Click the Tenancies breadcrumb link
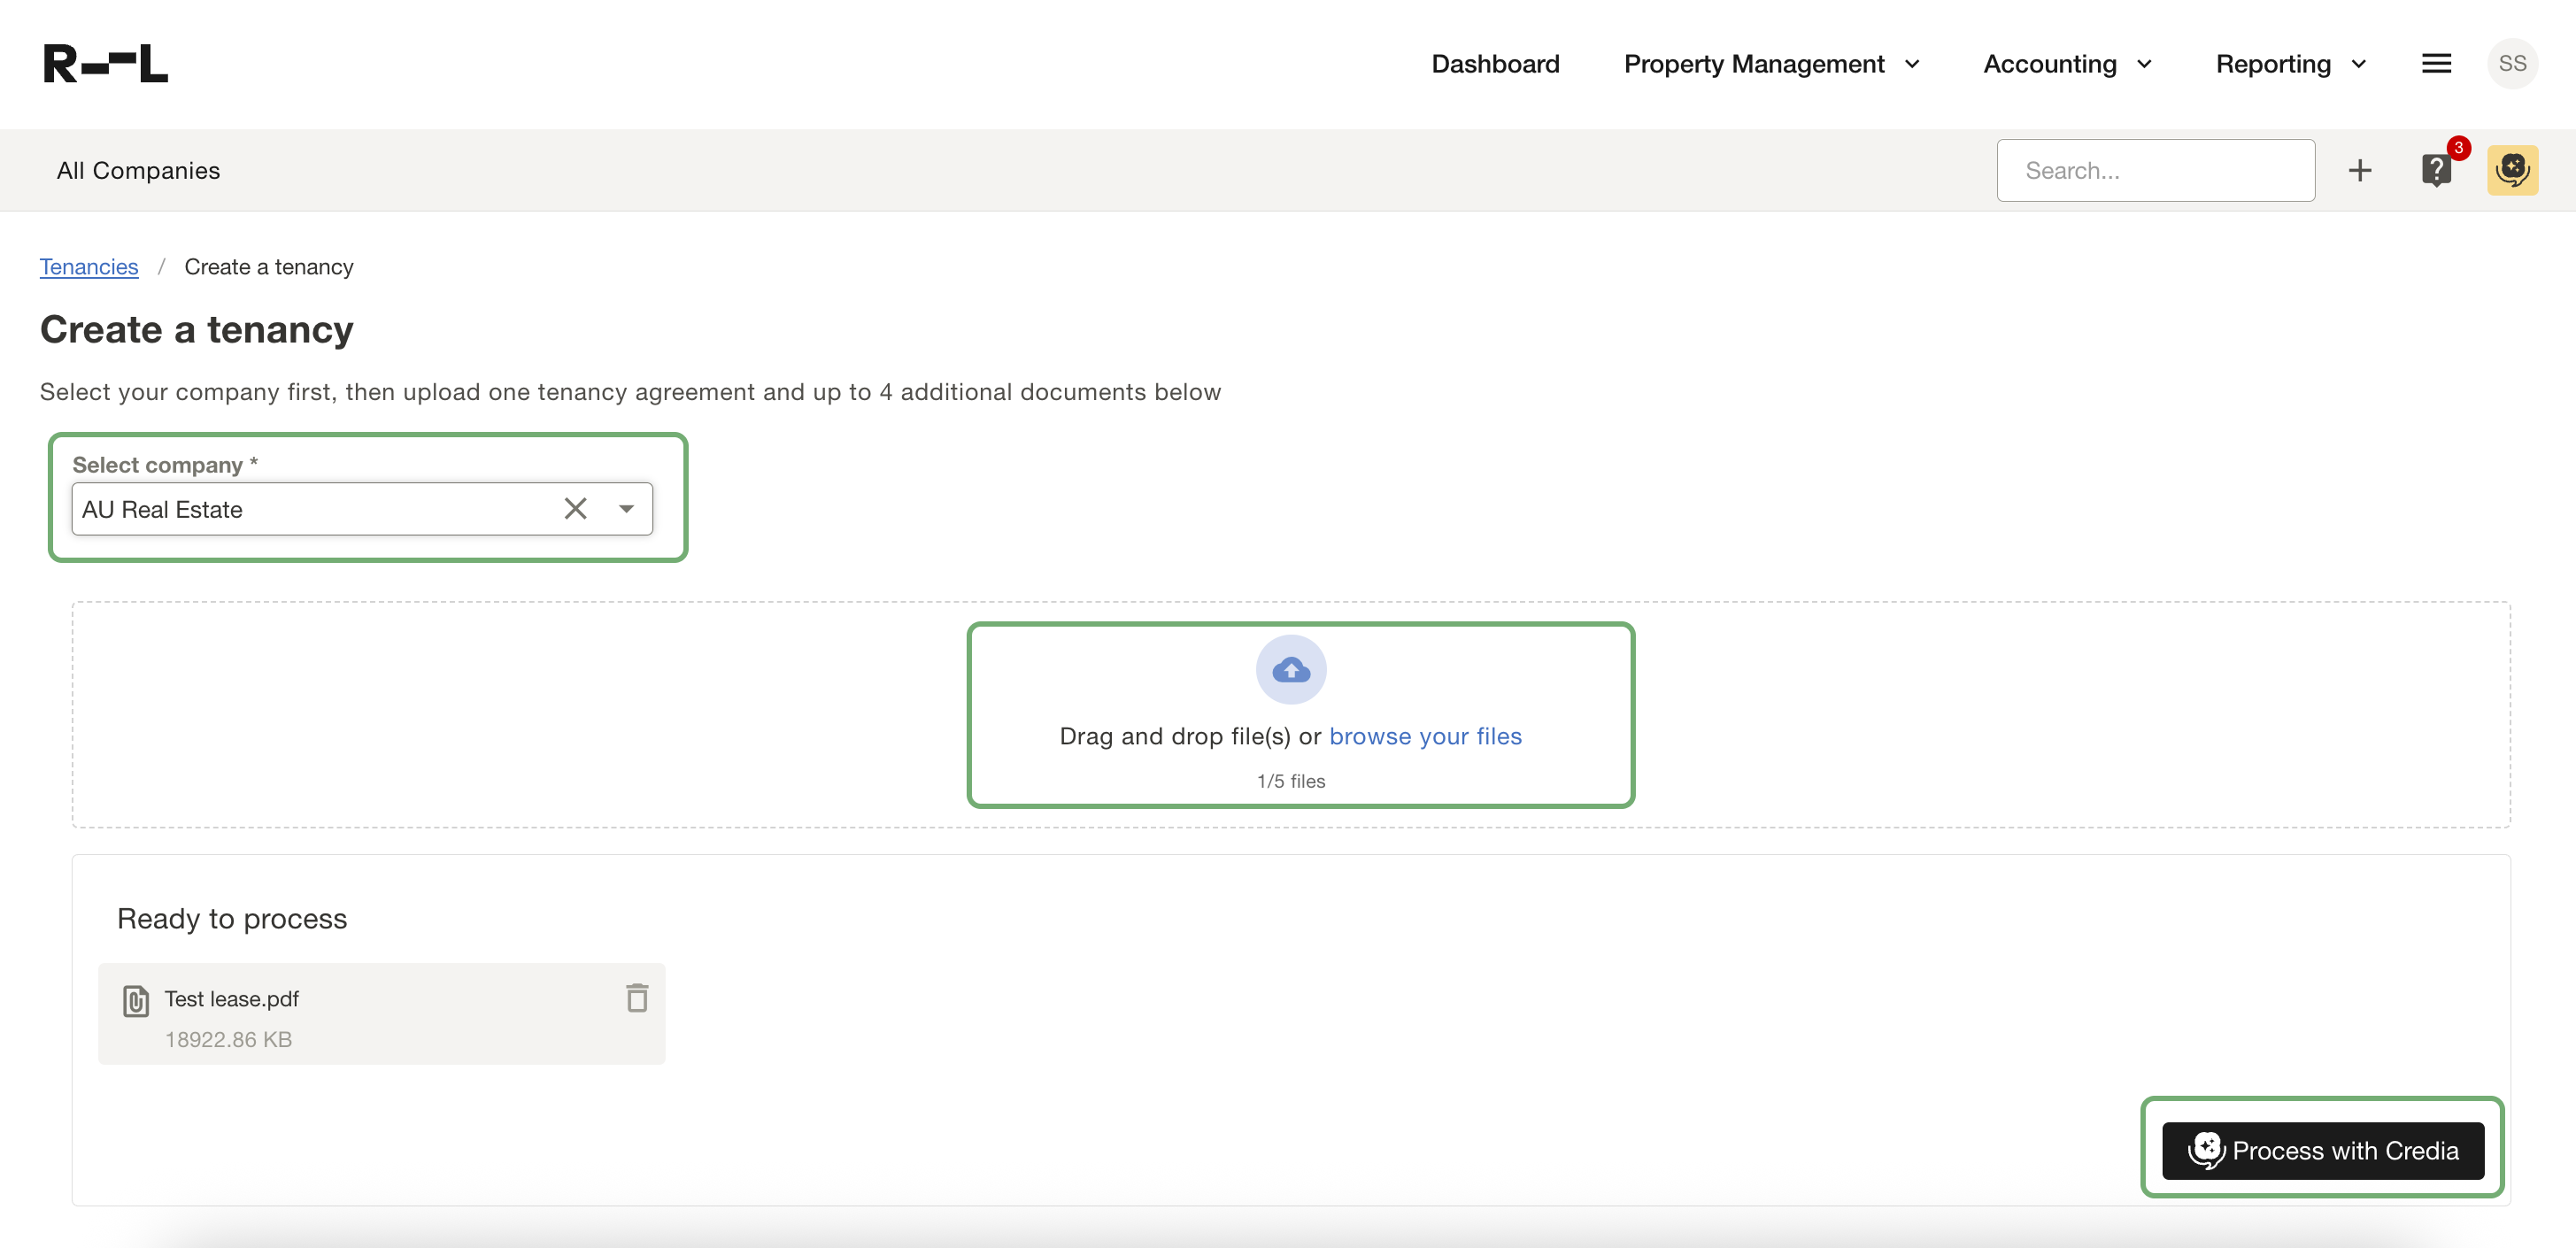Viewport: 2576px width, 1248px height. pos(89,267)
